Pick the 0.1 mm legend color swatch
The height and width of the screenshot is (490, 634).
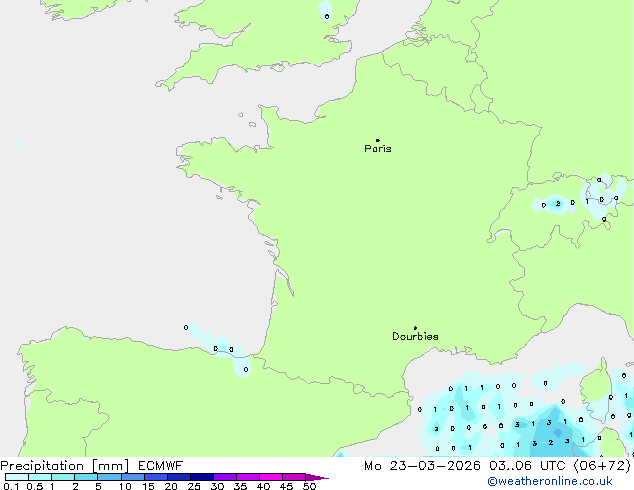pyautogui.click(x=17, y=477)
